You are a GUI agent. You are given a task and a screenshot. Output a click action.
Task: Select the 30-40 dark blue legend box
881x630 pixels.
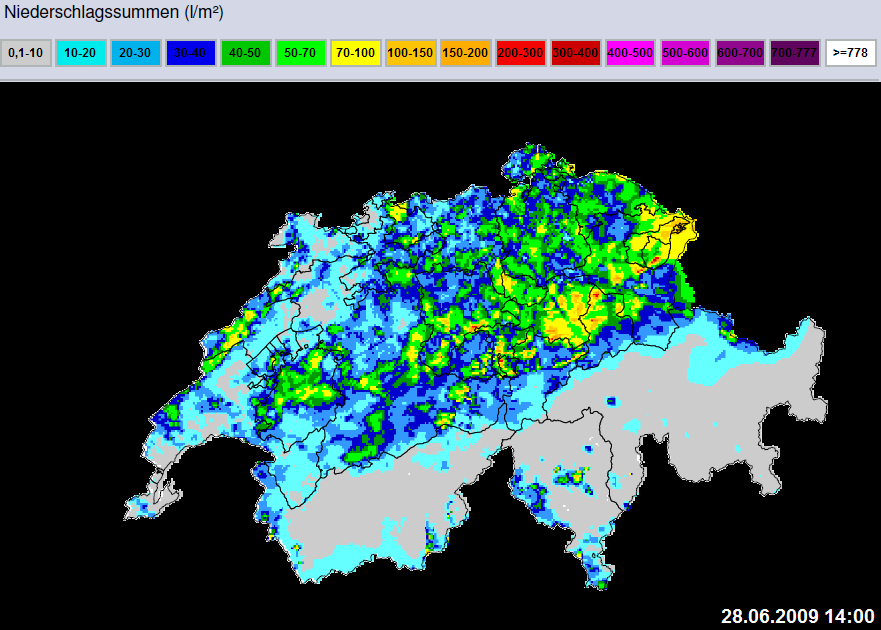click(190, 53)
